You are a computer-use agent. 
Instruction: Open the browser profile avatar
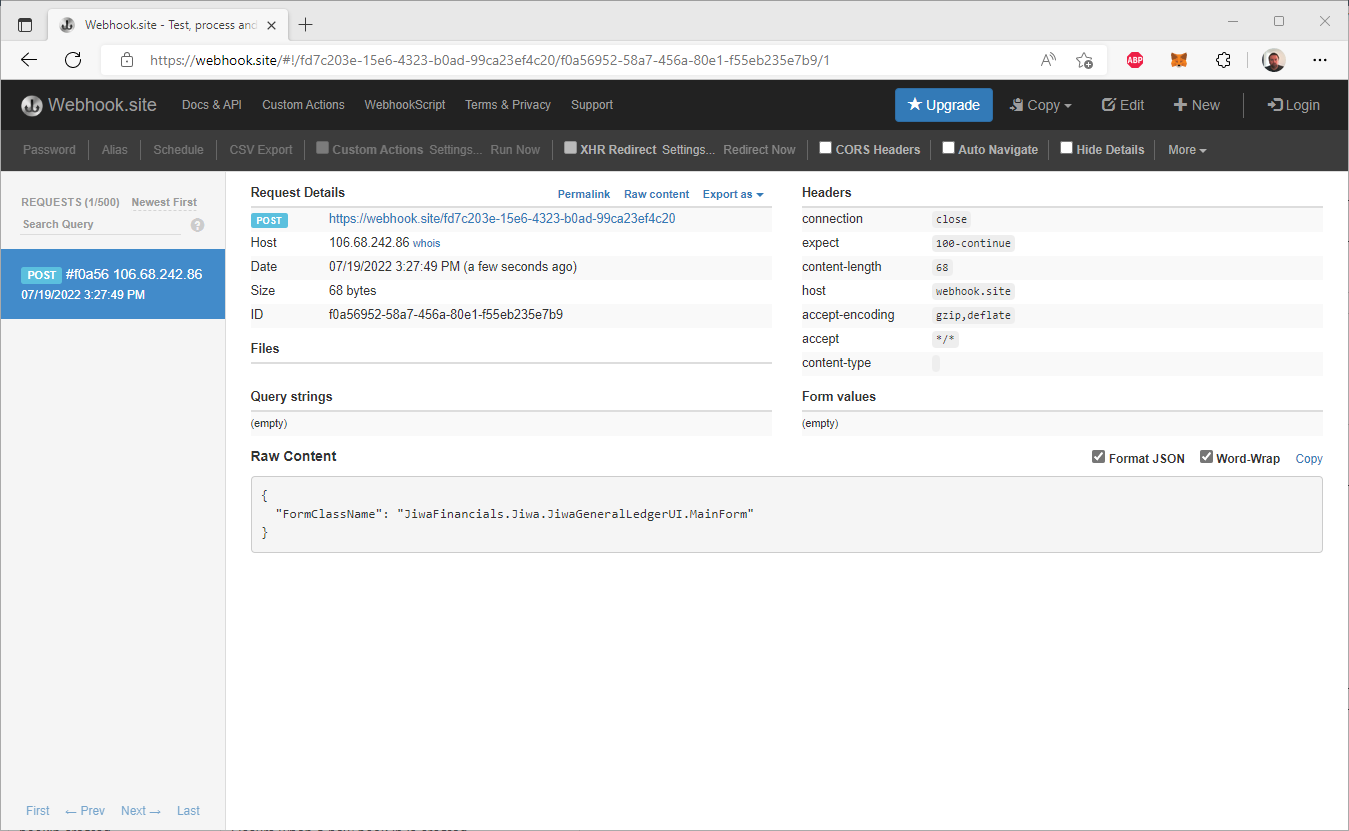click(x=1273, y=60)
